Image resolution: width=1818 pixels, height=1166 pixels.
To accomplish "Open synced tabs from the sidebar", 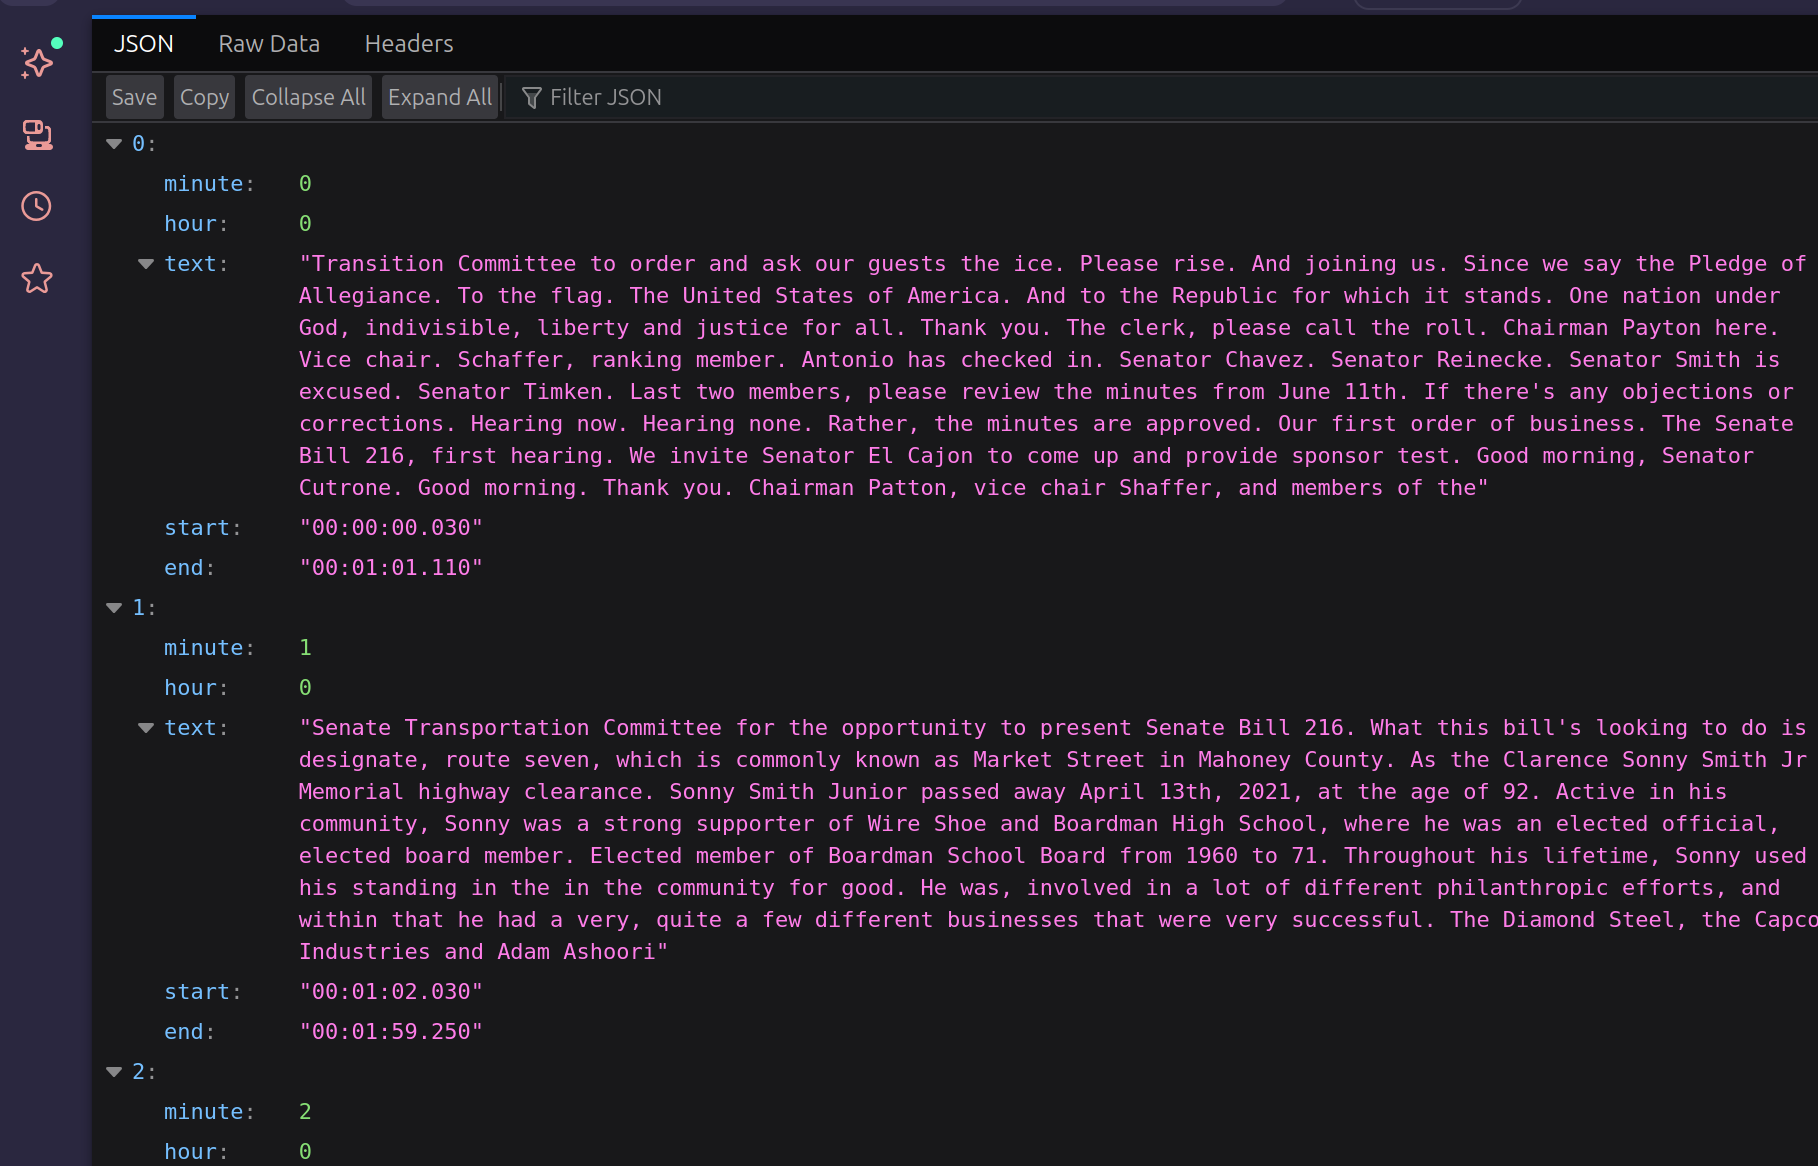I will tap(38, 135).
